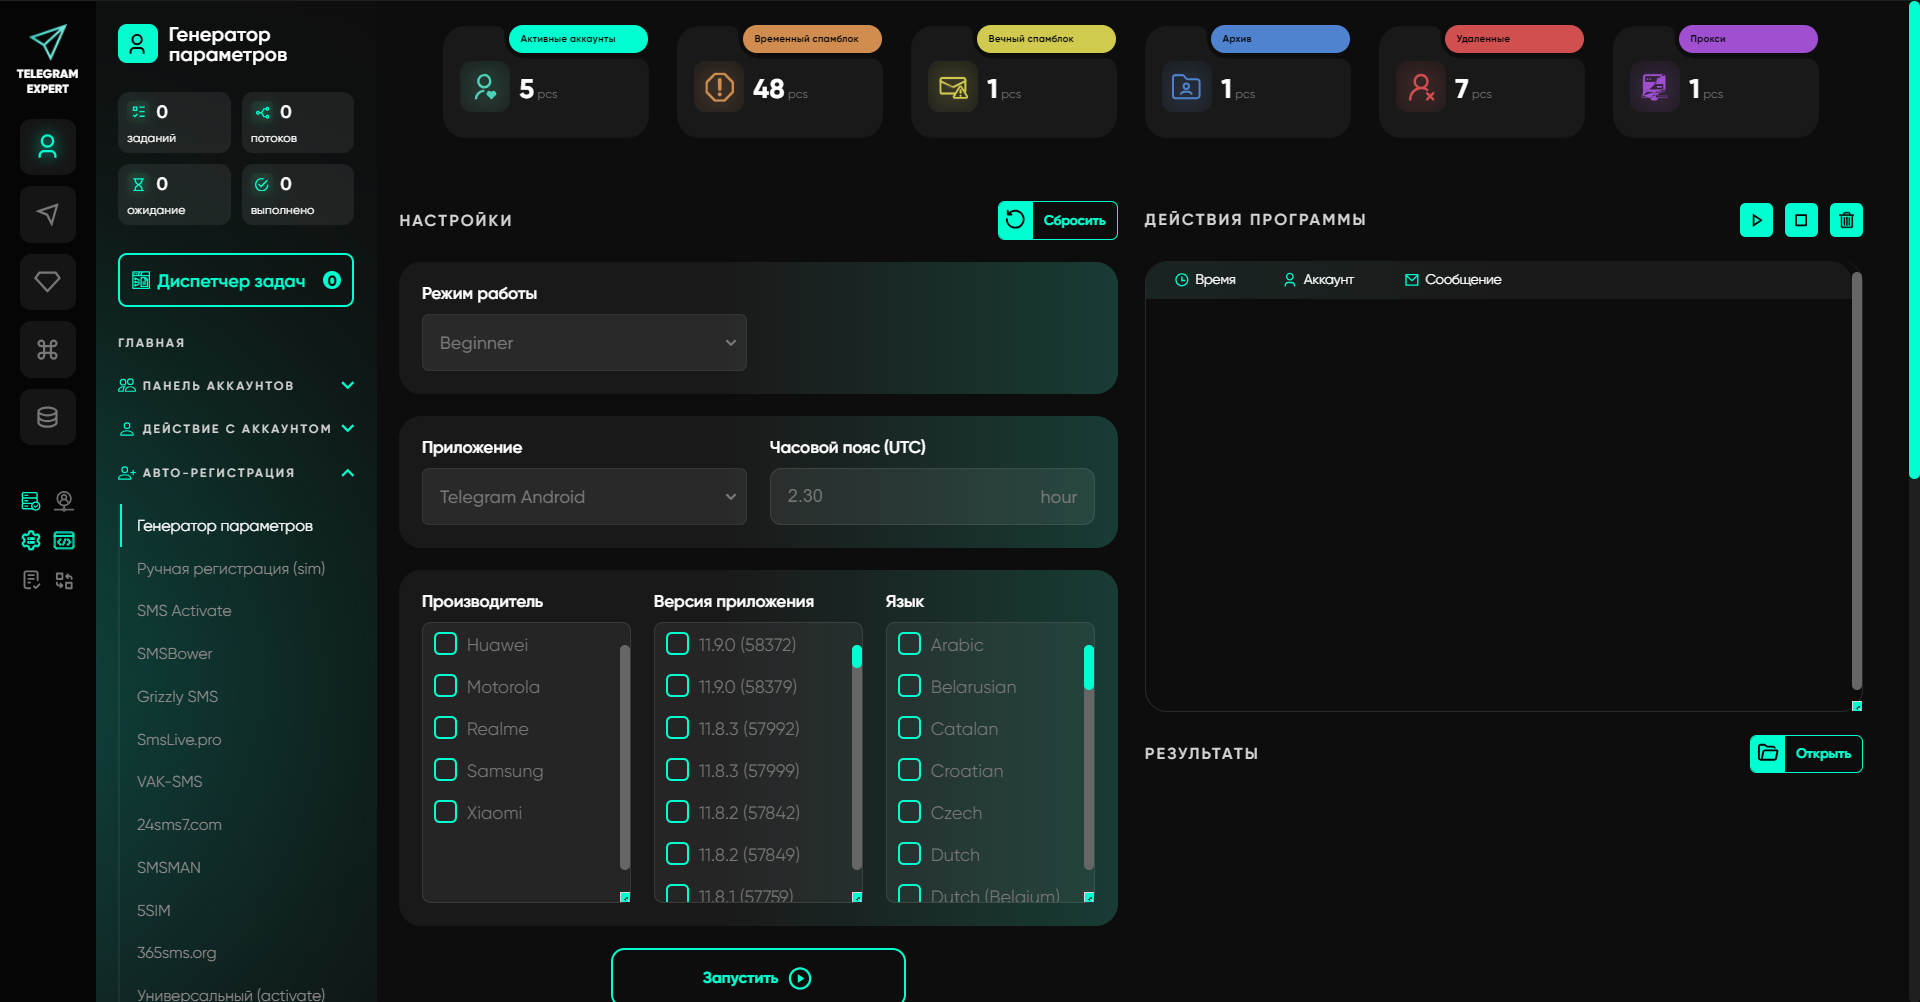1920x1002 pixels.
Task: Open SMS Activate menu item
Action: 184,611
